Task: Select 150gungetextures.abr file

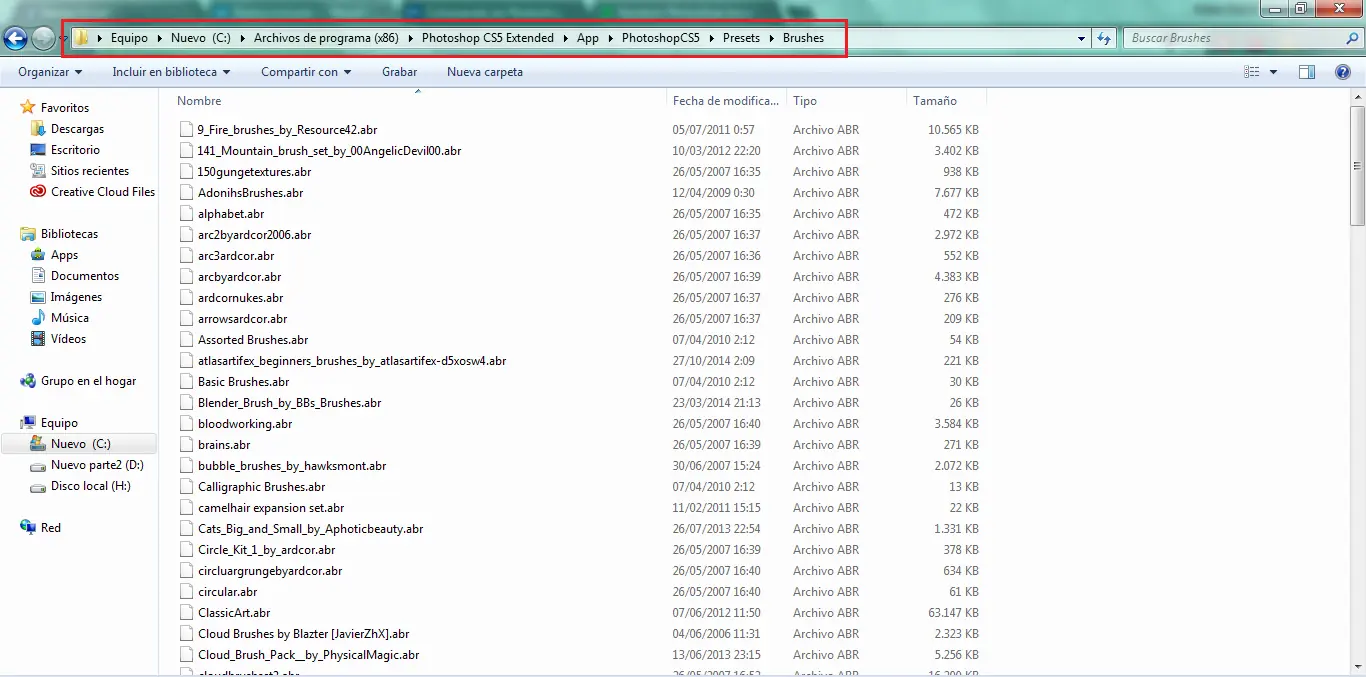Action: coord(254,172)
